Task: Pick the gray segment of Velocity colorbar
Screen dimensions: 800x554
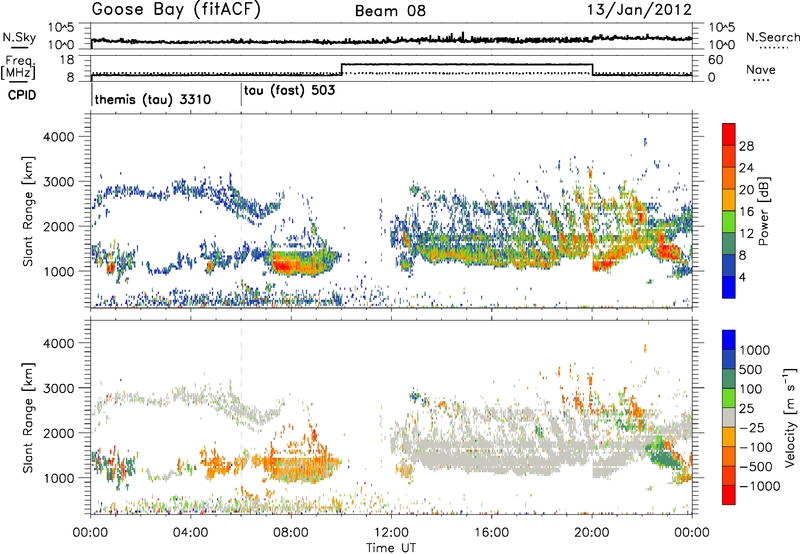Action: [x=729, y=417]
